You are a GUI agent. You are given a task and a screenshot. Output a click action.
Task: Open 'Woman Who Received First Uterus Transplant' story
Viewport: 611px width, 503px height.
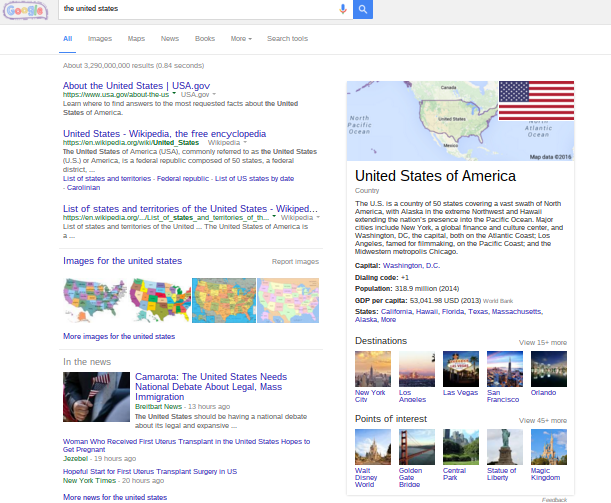[186, 445]
